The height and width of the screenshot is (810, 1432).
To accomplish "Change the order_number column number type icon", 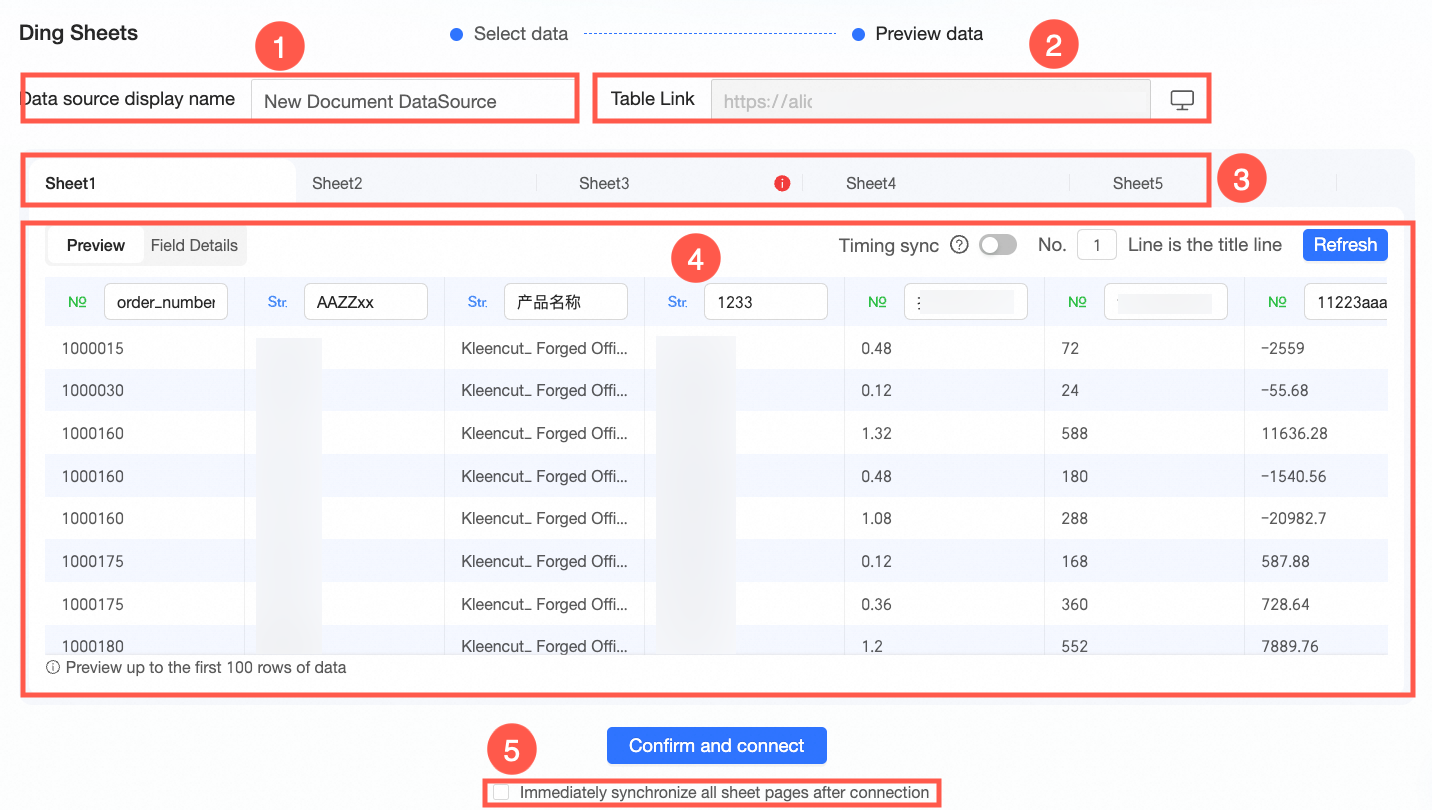I will tap(78, 301).
